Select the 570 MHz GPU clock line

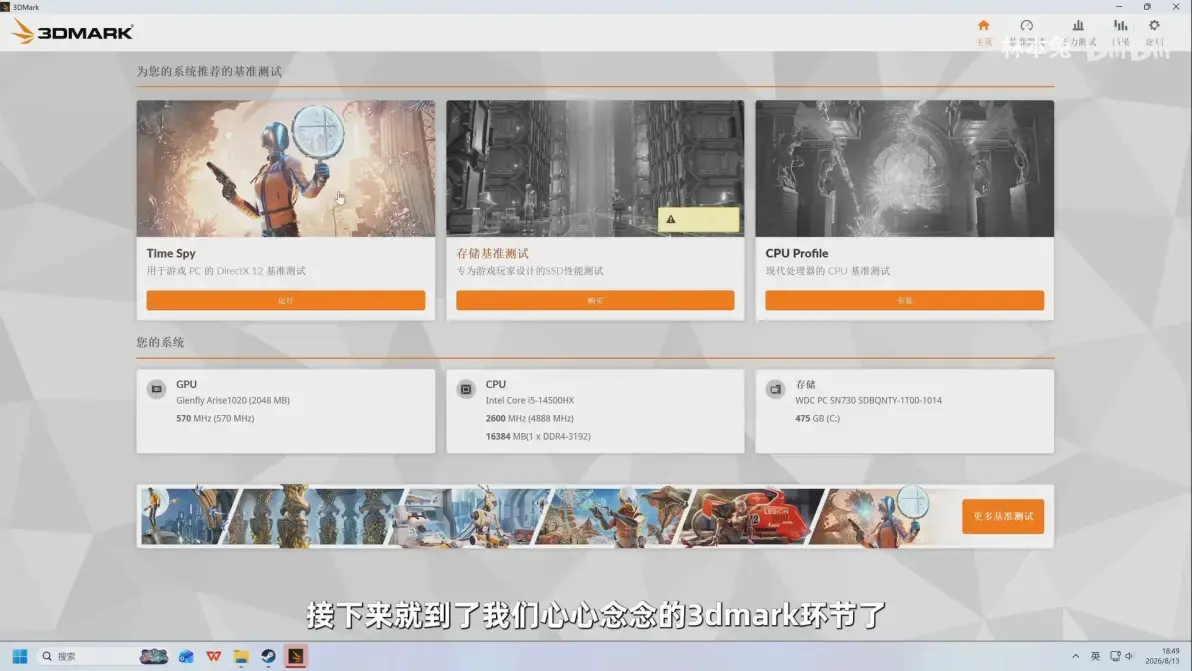coord(215,418)
